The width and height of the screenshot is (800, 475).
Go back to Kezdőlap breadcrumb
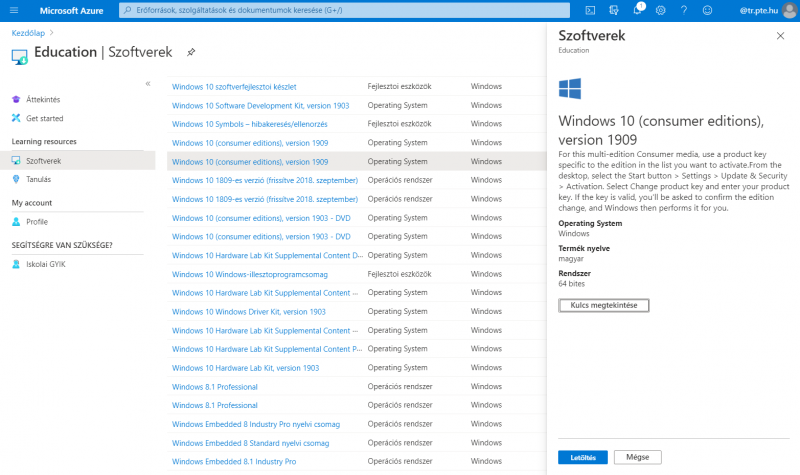28,33
